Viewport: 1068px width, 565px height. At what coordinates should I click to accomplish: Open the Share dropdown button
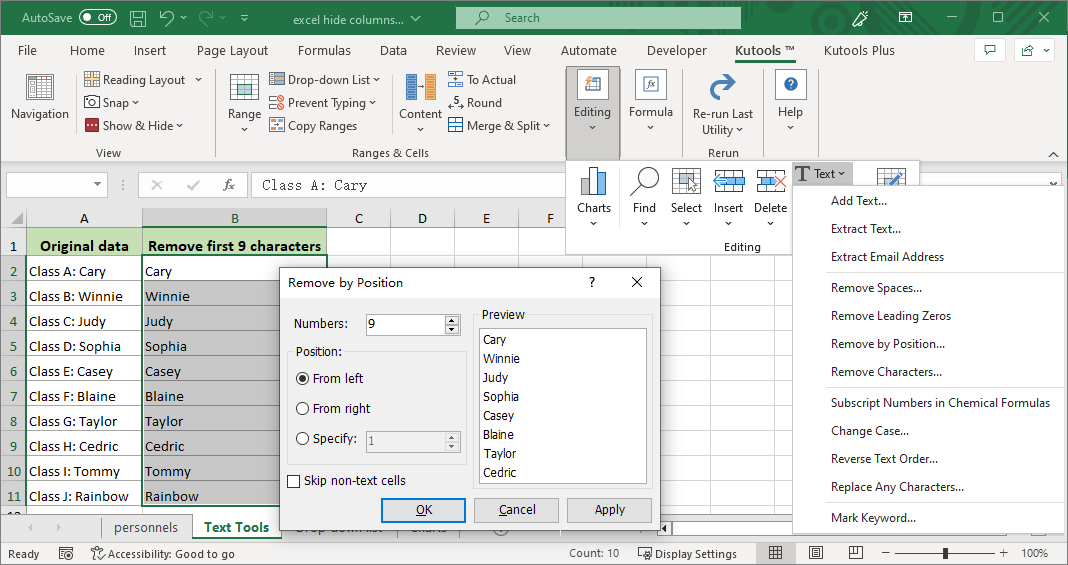(x=1034, y=50)
